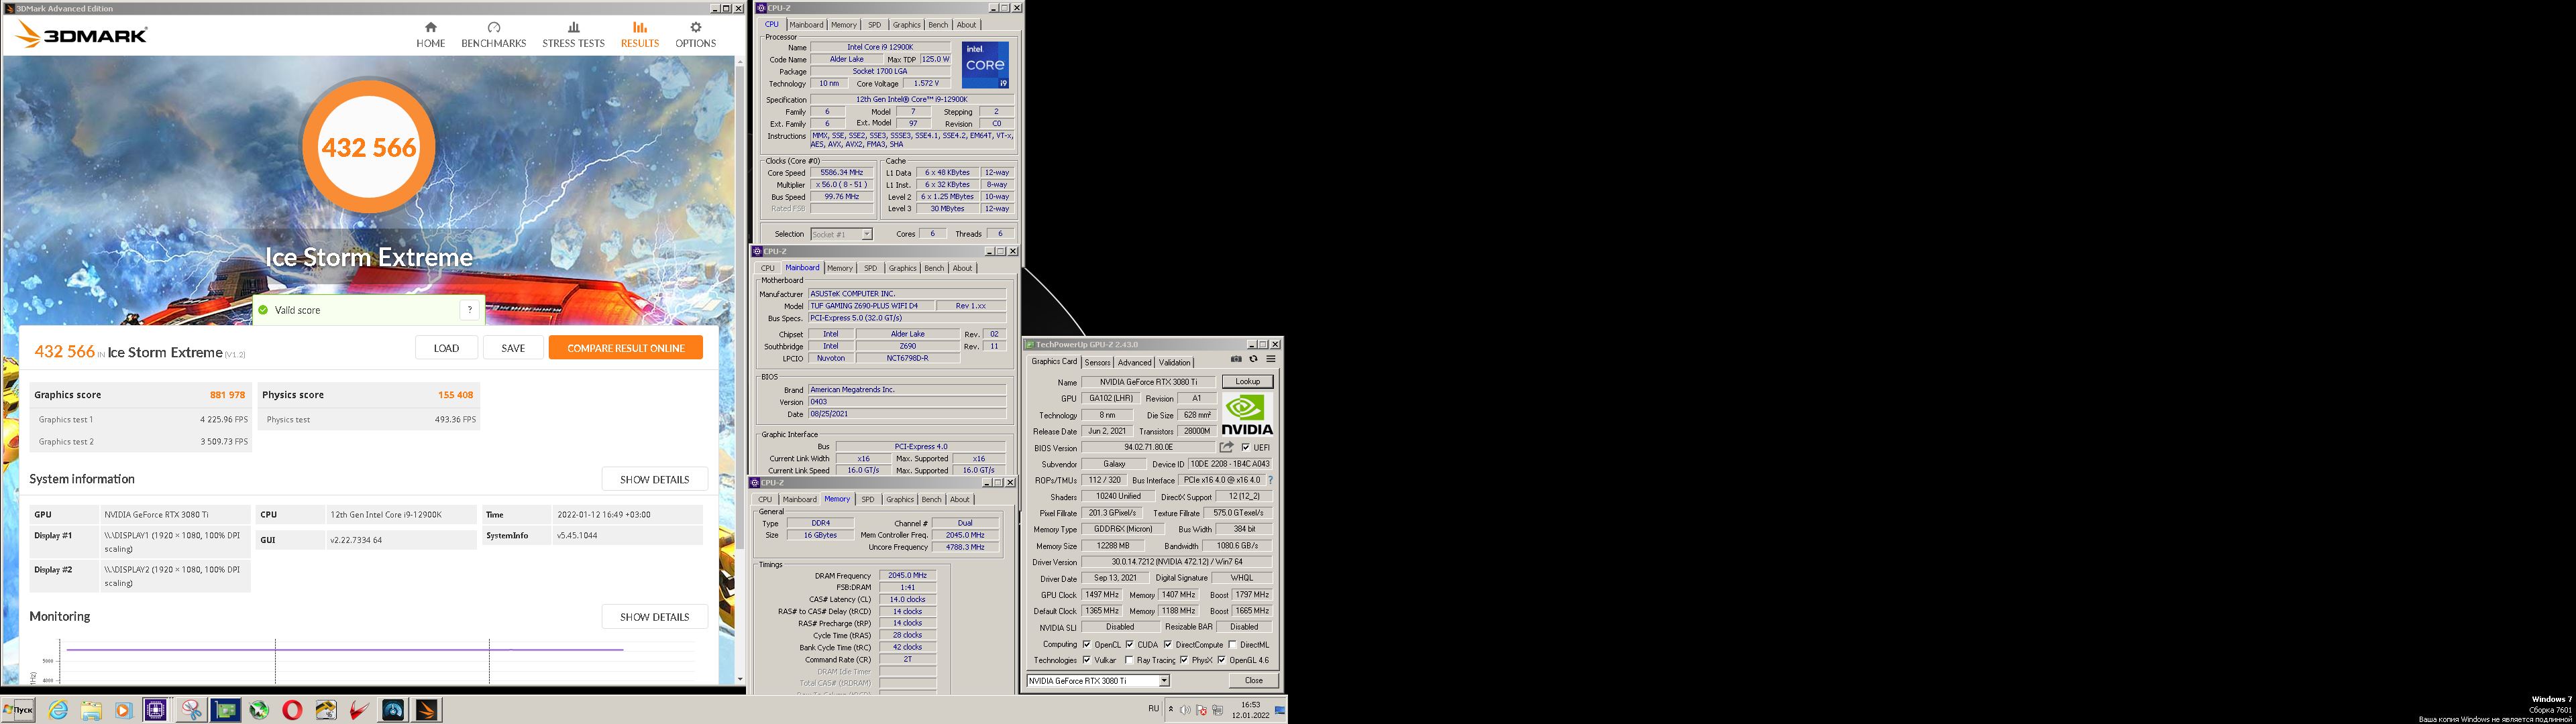Screen dimensions: 2576x724
Task: Click the Physics score value 155 408
Action: (x=455, y=395)
